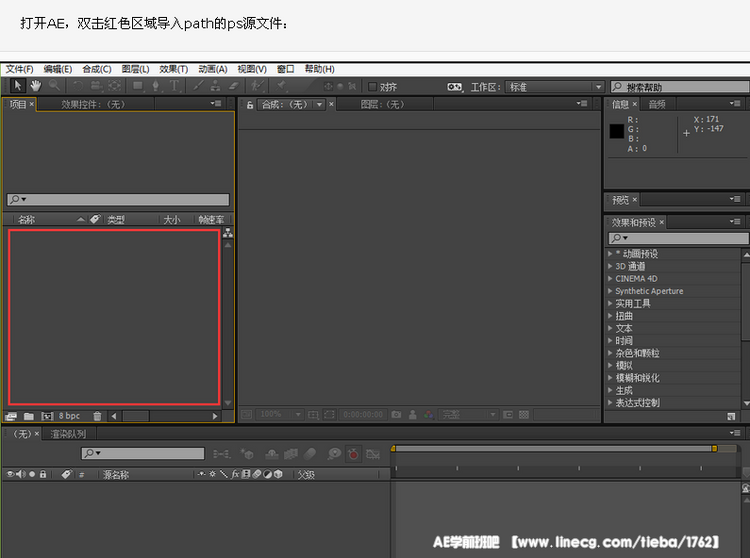Viewport: 750px width, 558px height.
Task: Select the Roto Brush tool
Action: click(x=257, y=86)
